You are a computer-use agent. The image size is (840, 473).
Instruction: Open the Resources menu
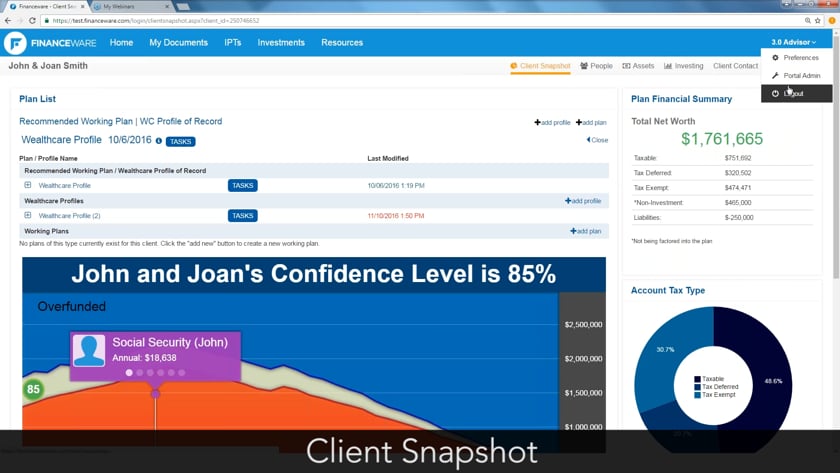point(342,43)
